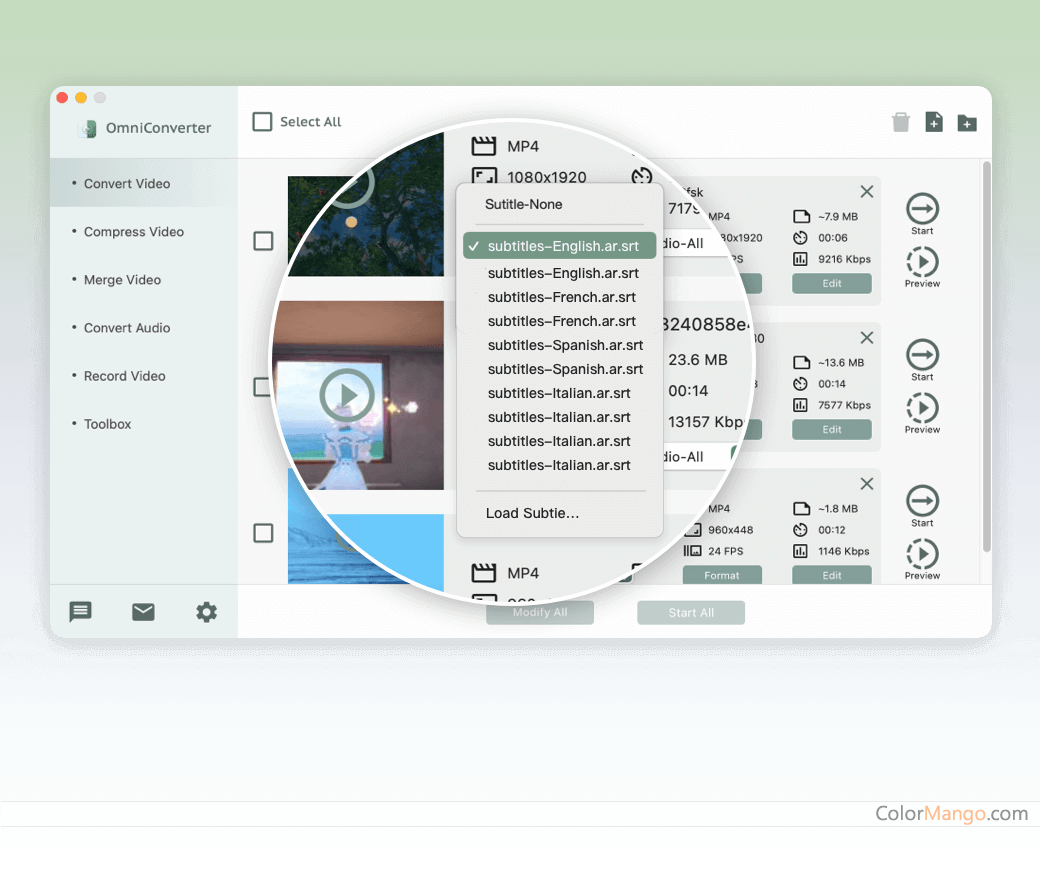This screenshot has height=874, width=1040.
Task: Click the magnified MP4 clapperboard icon
Action: pyautogui.click(x=484, y=146)
